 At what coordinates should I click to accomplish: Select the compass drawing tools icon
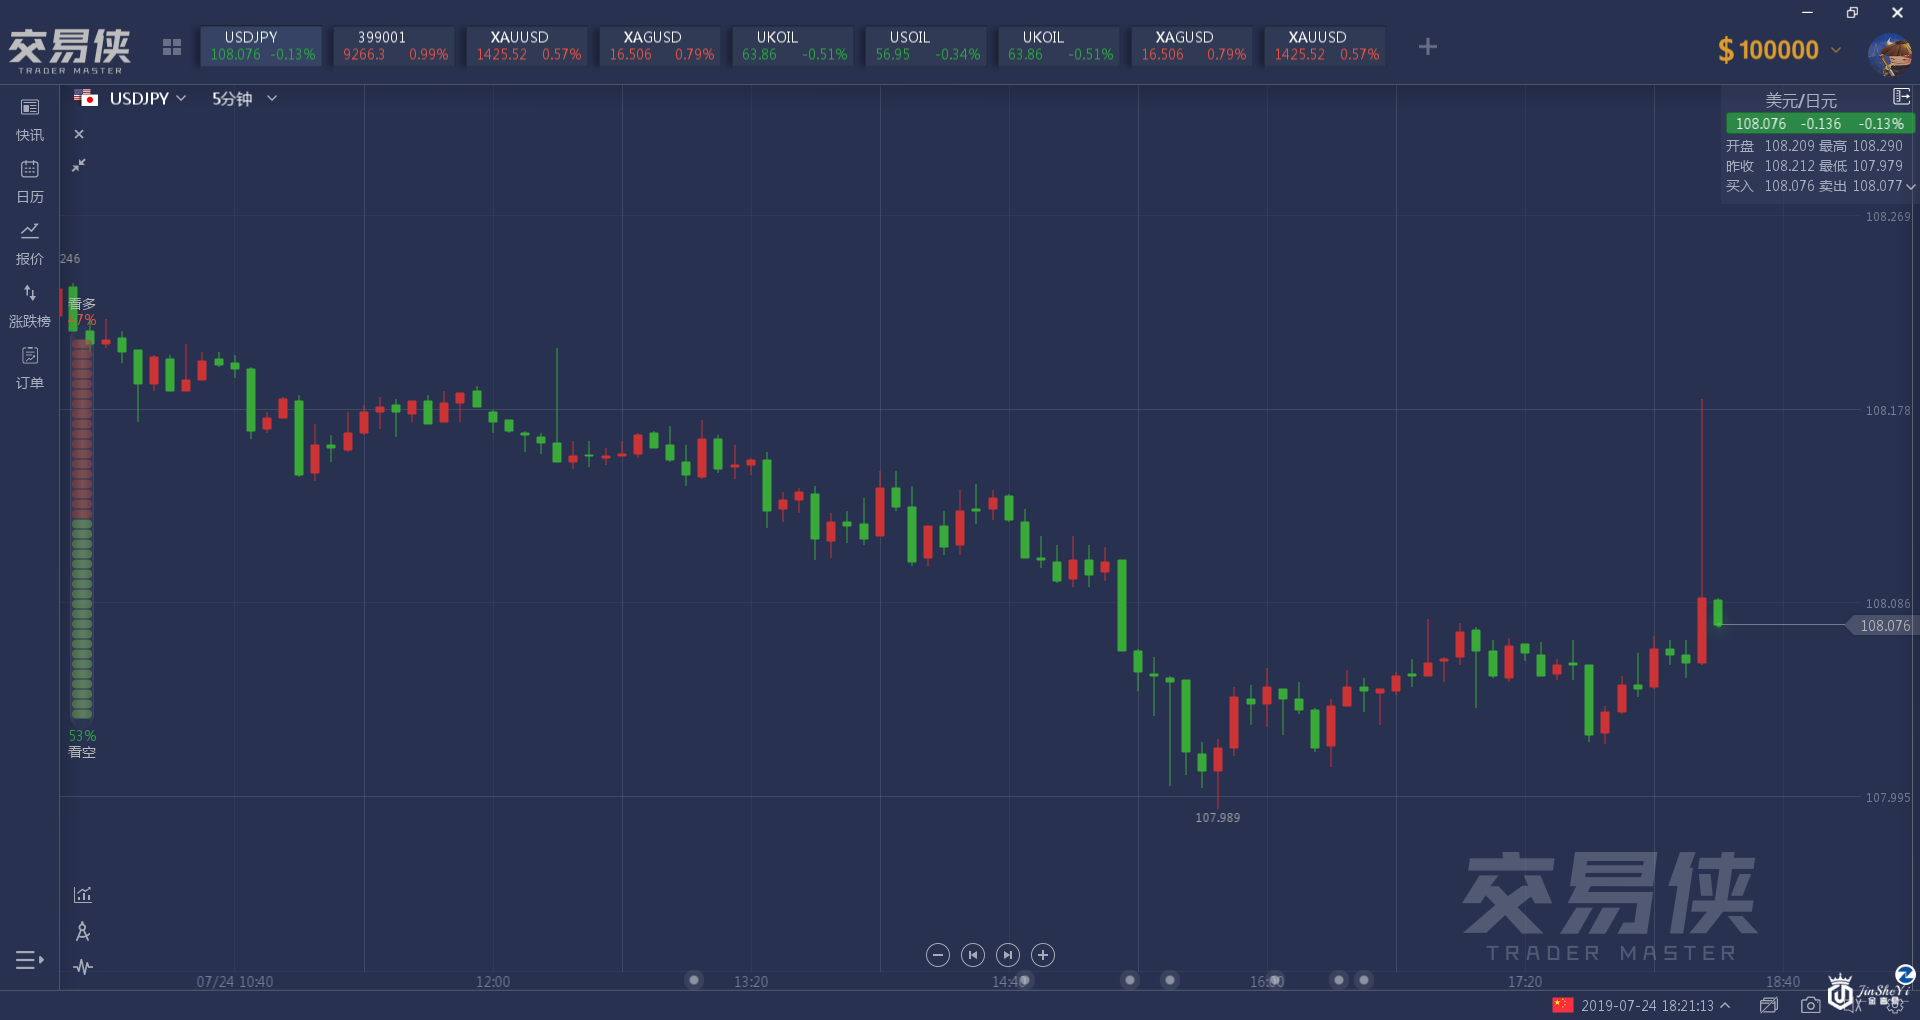83,931
